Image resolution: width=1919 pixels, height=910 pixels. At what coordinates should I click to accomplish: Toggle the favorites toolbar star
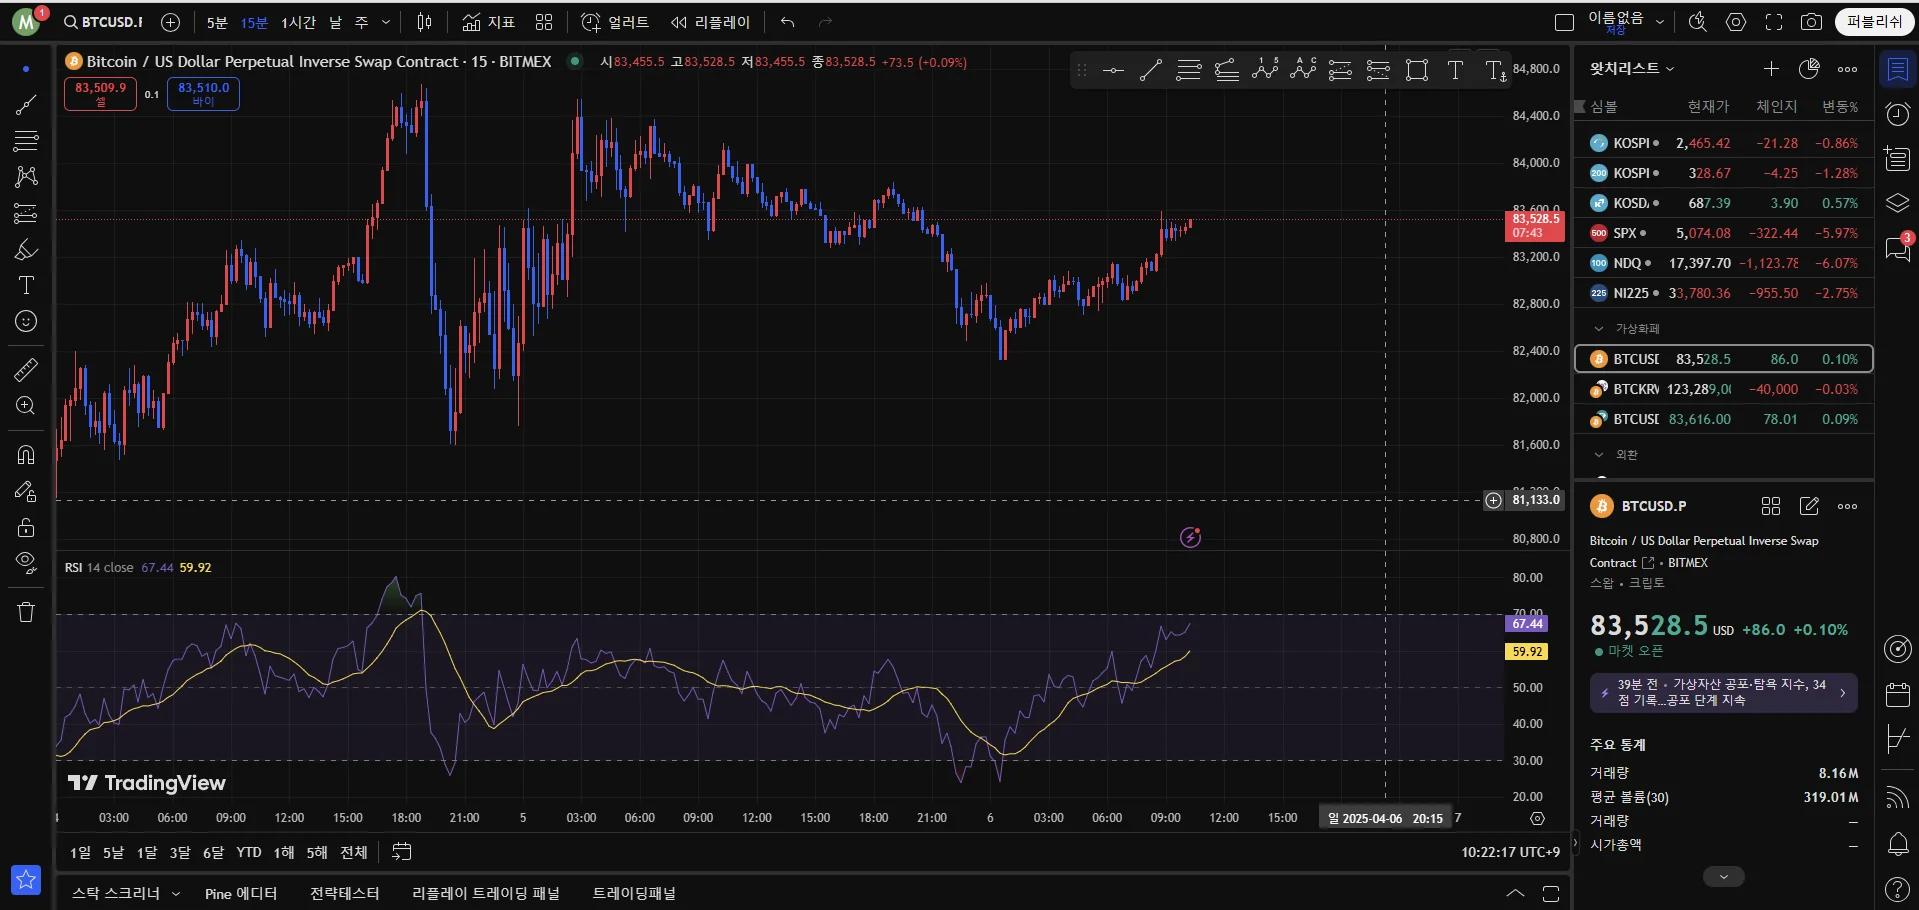coord(26,880)
